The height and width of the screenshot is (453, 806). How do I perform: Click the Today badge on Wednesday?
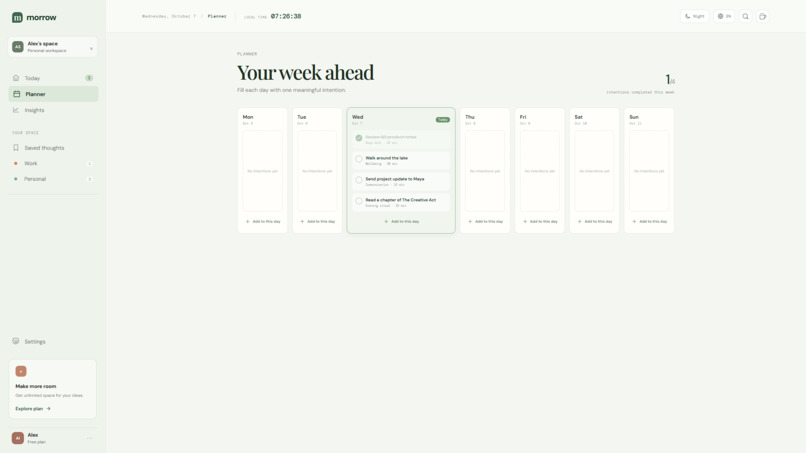pyautogui.click(x=443, y=120)
